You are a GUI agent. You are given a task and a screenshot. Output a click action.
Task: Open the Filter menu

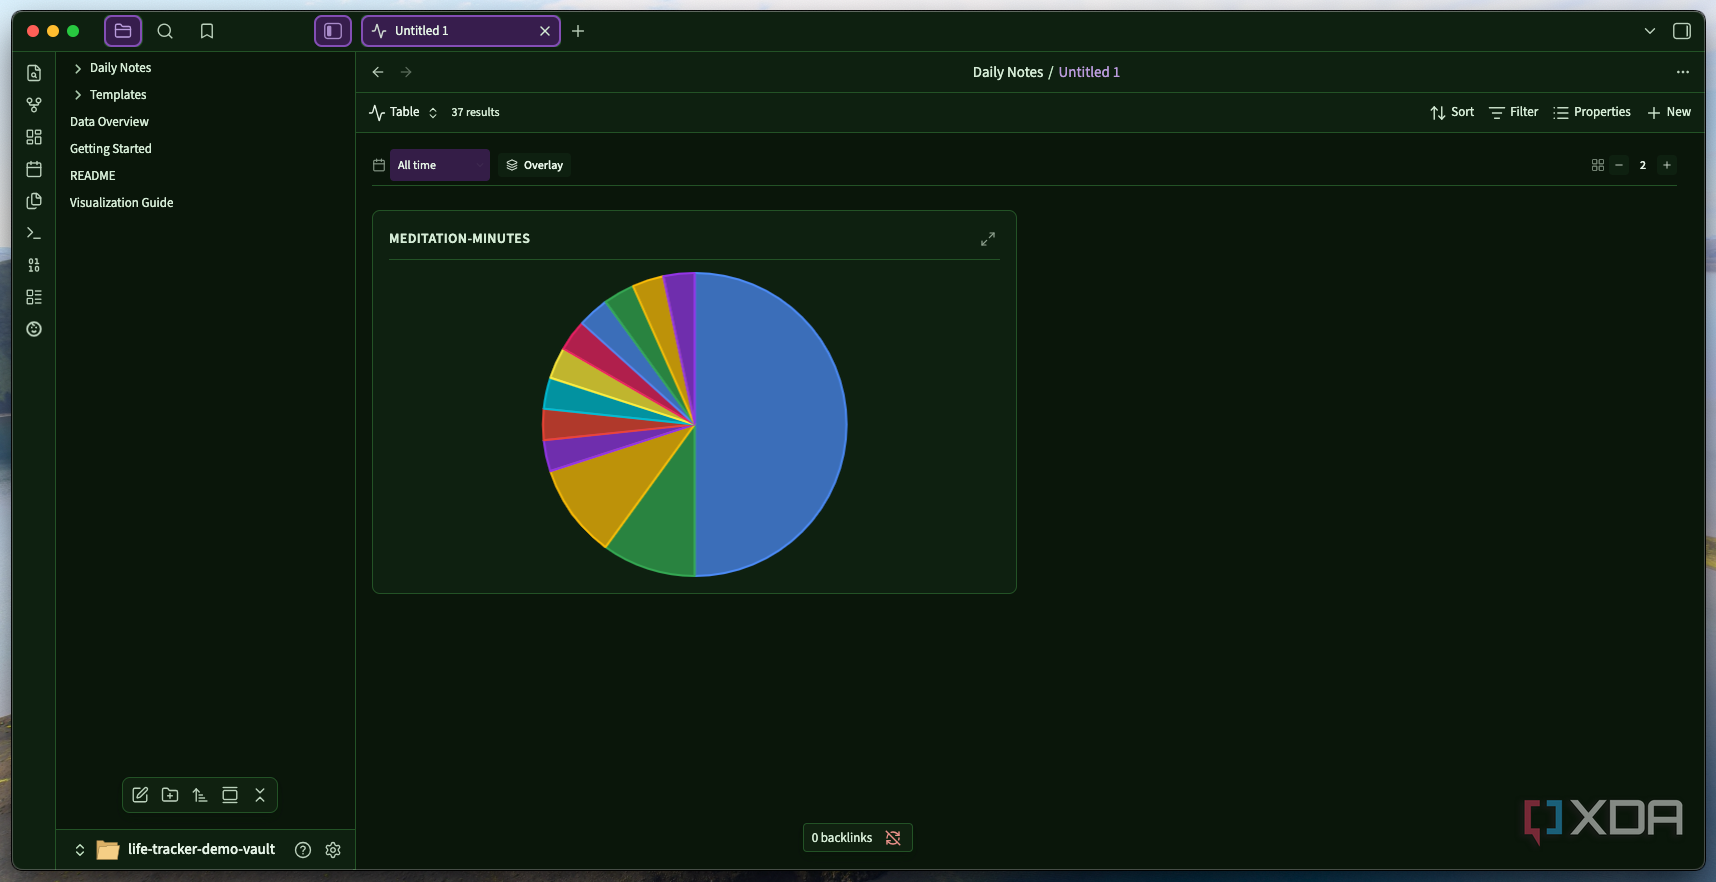click(x=1514, y=112)
